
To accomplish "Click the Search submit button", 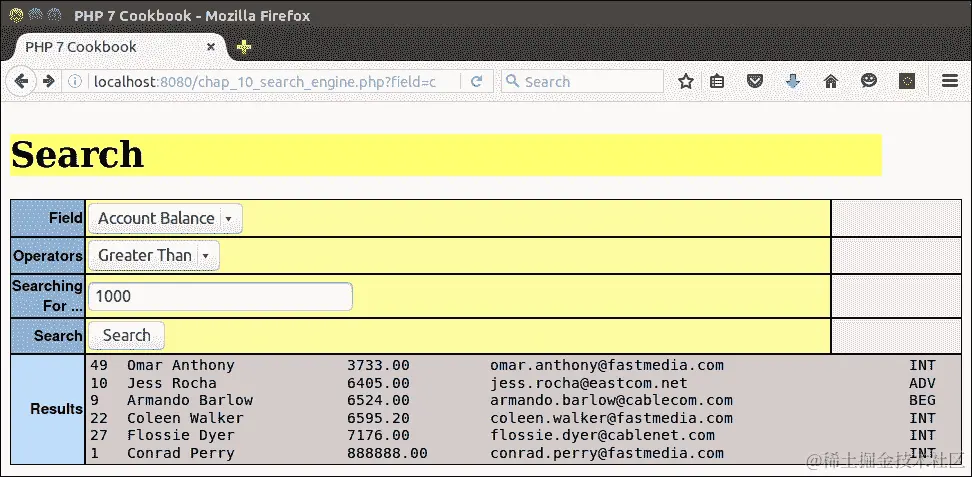I will click(x=126, y=336).
